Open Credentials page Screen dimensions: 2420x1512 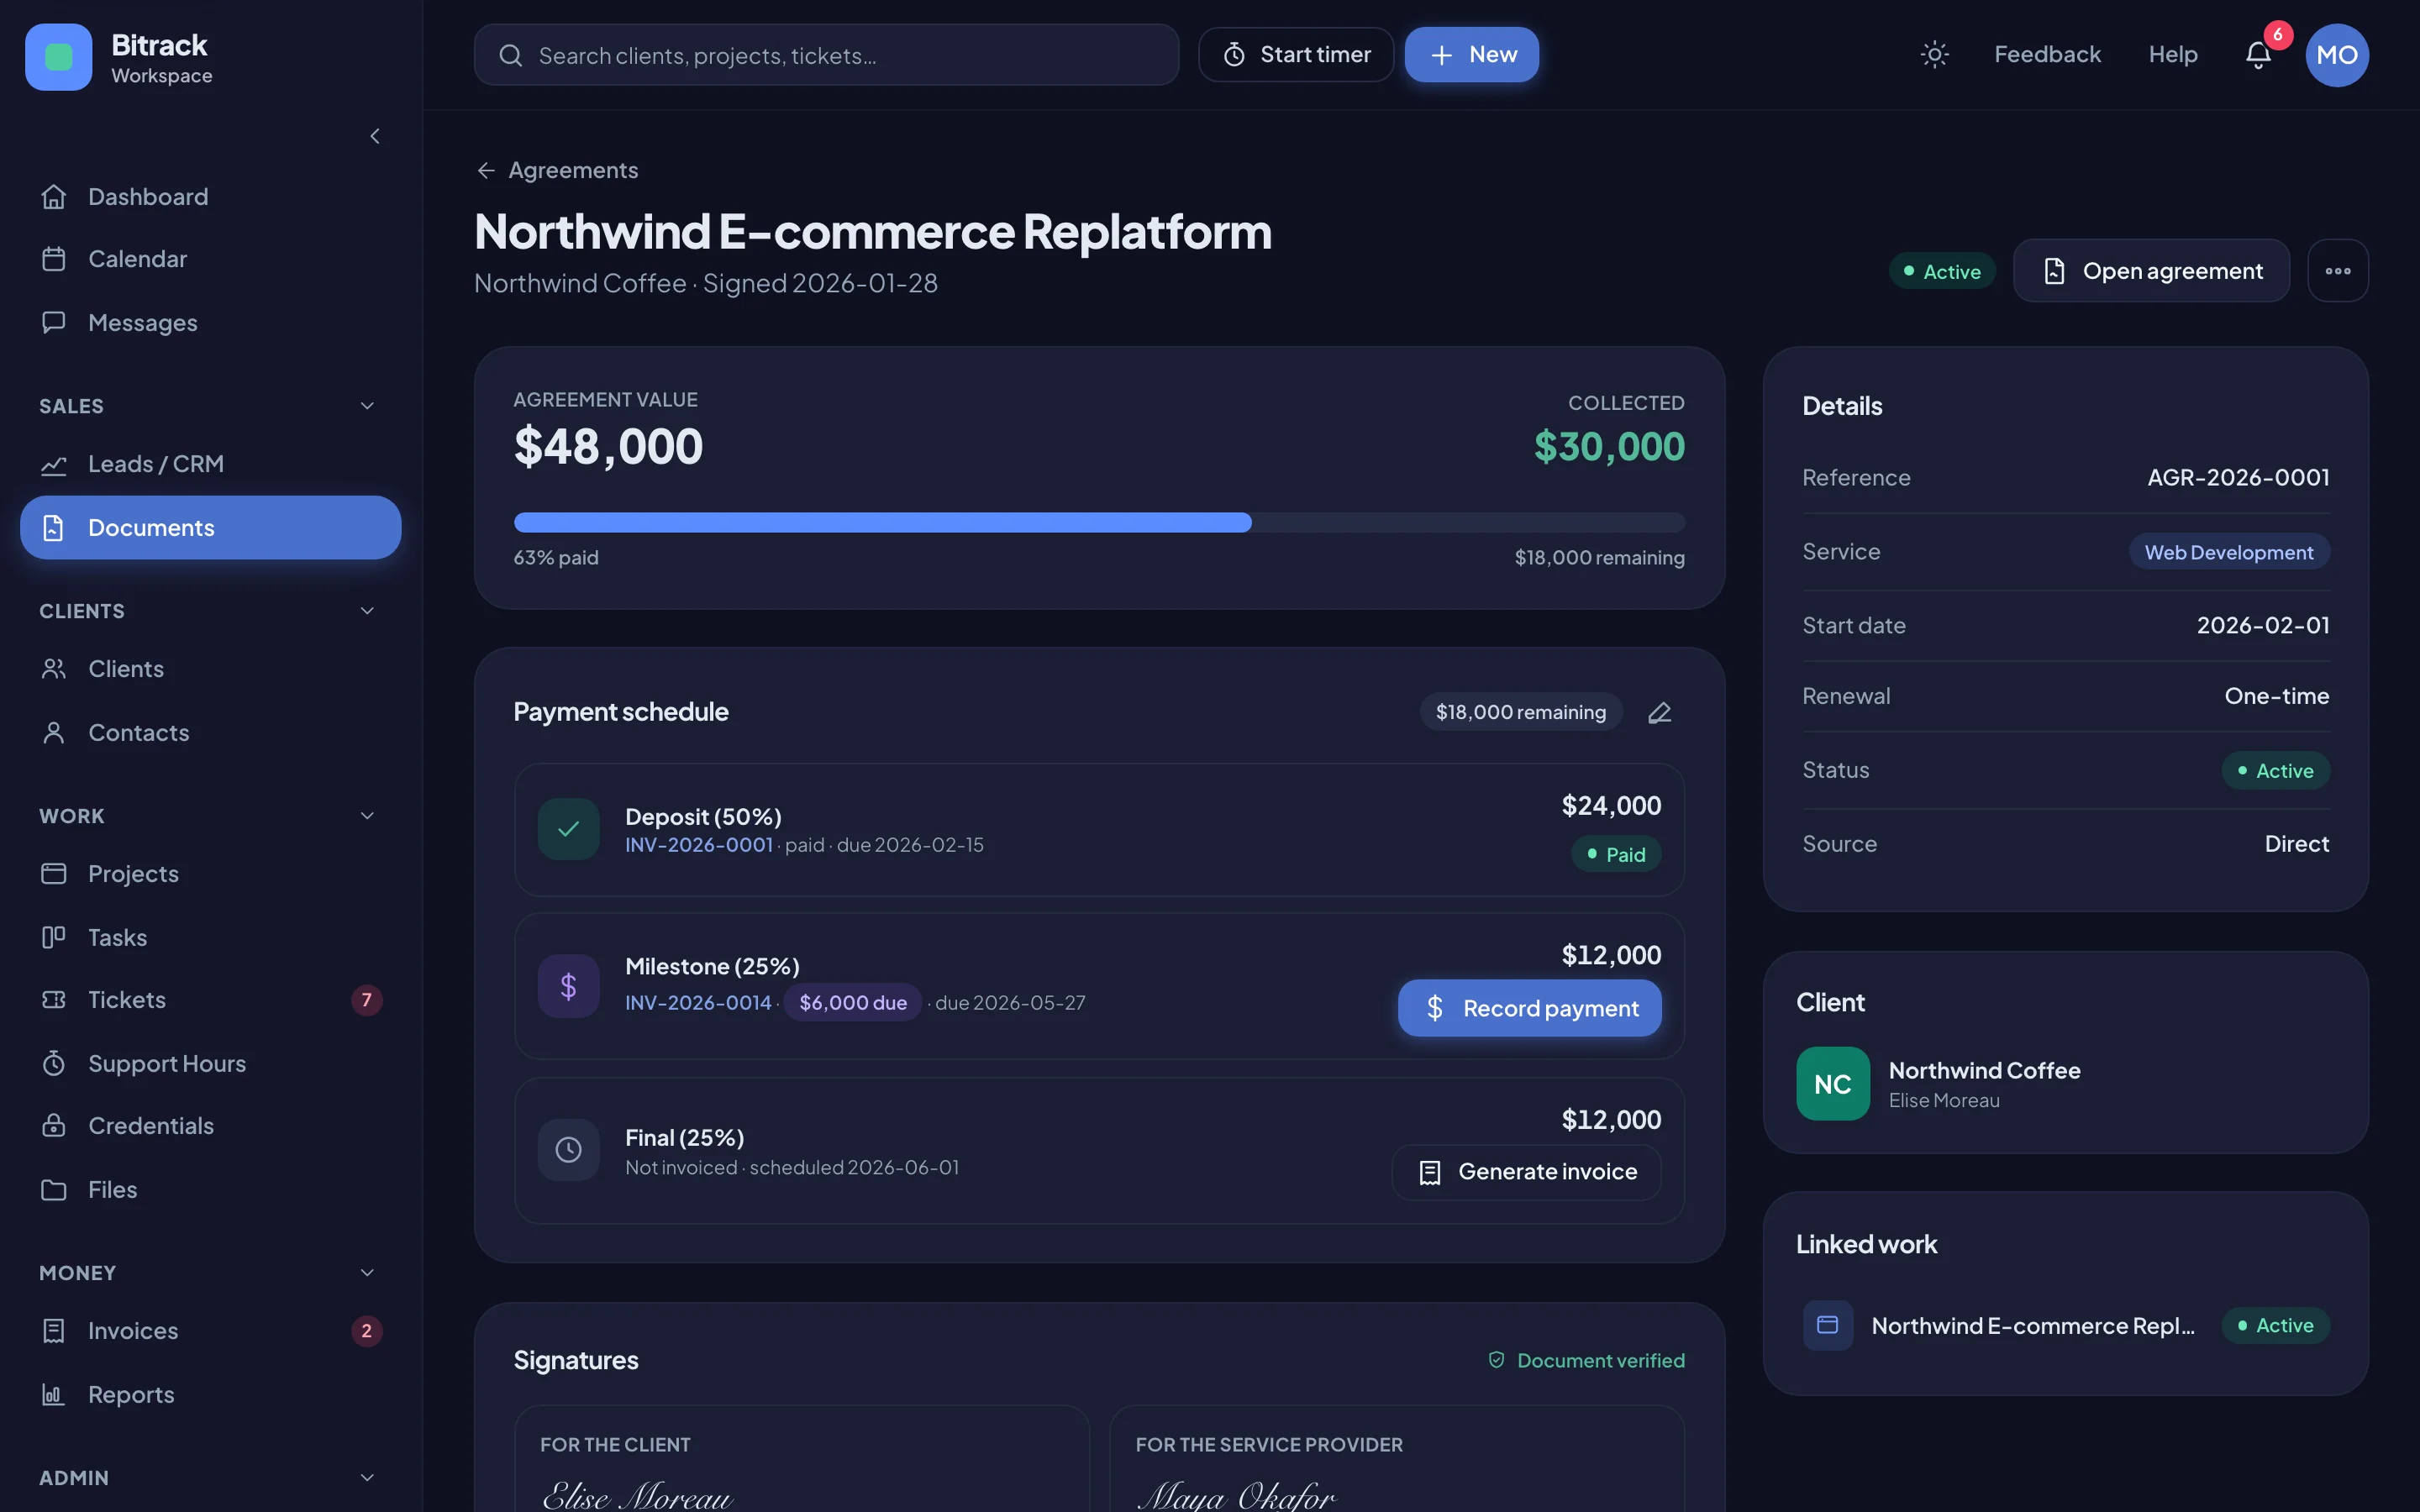pos(210,1126)
